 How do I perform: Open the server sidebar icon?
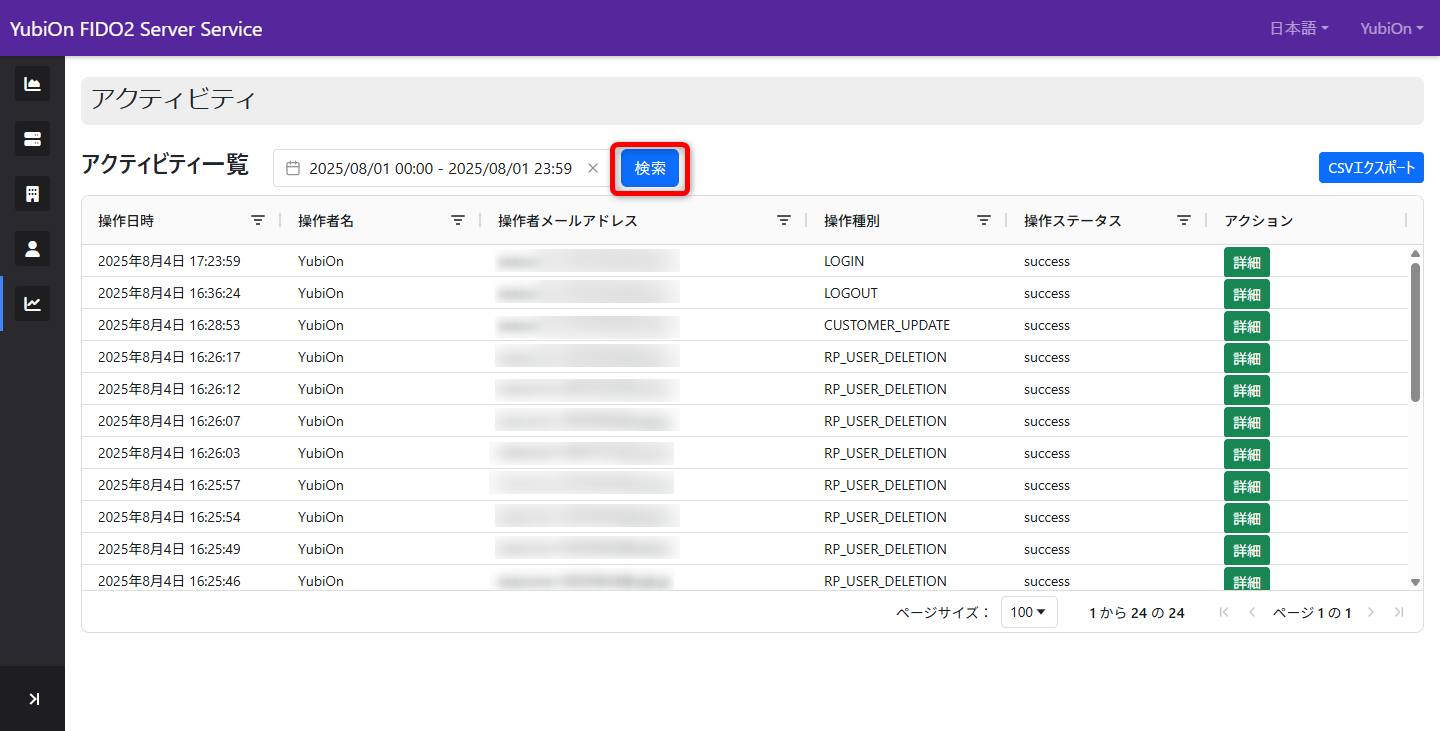(x=32, y=138)
